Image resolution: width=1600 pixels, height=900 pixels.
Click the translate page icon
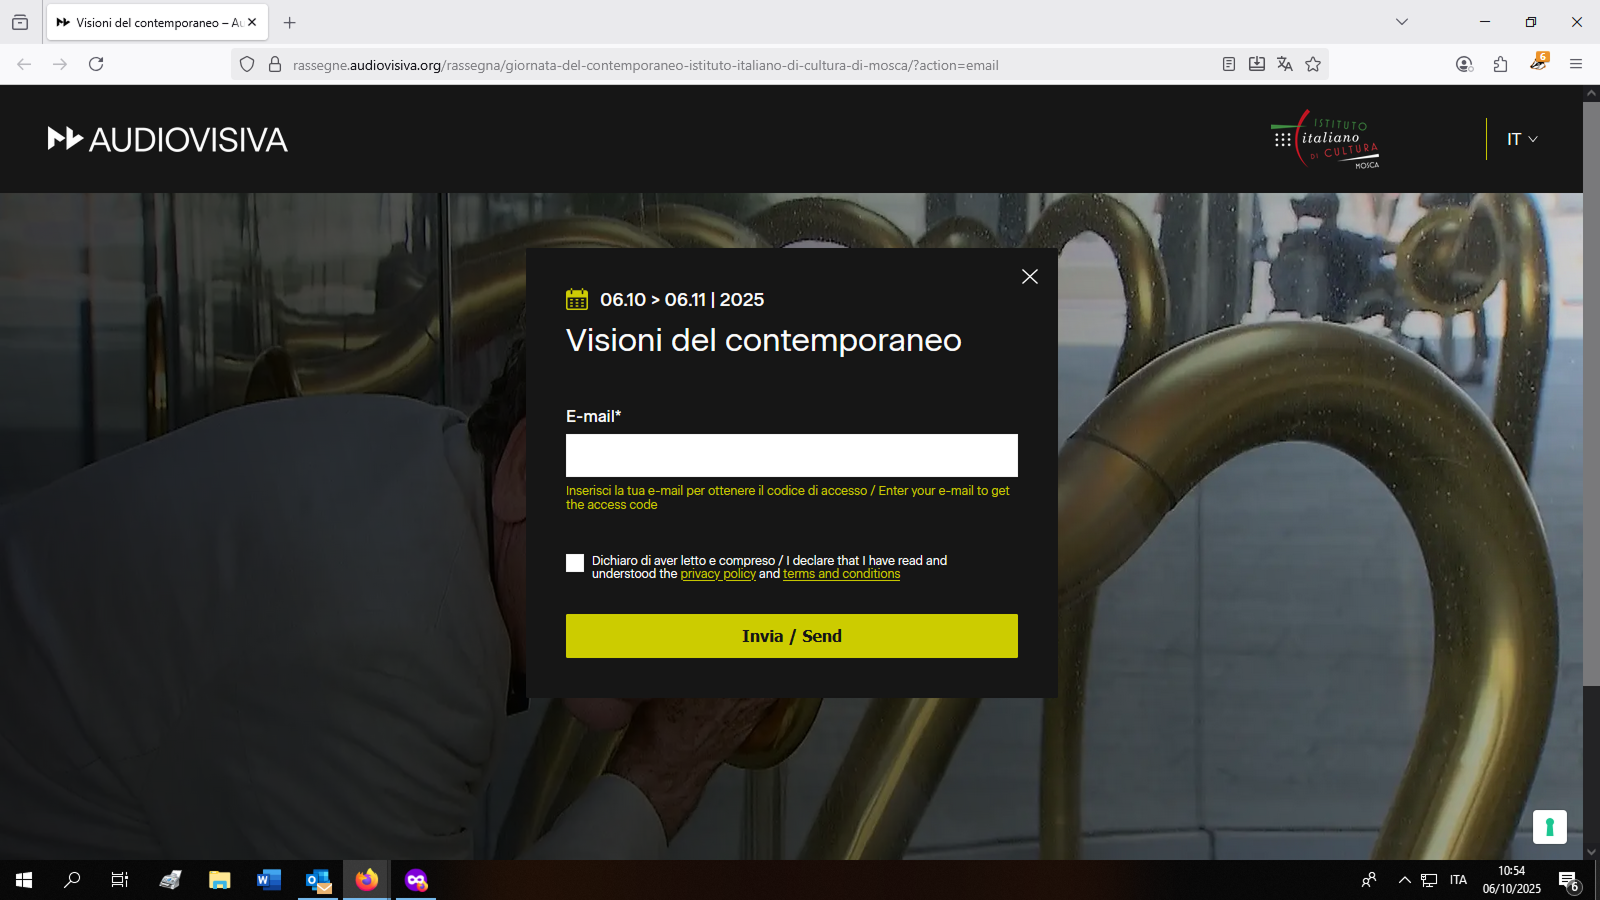1285,64
